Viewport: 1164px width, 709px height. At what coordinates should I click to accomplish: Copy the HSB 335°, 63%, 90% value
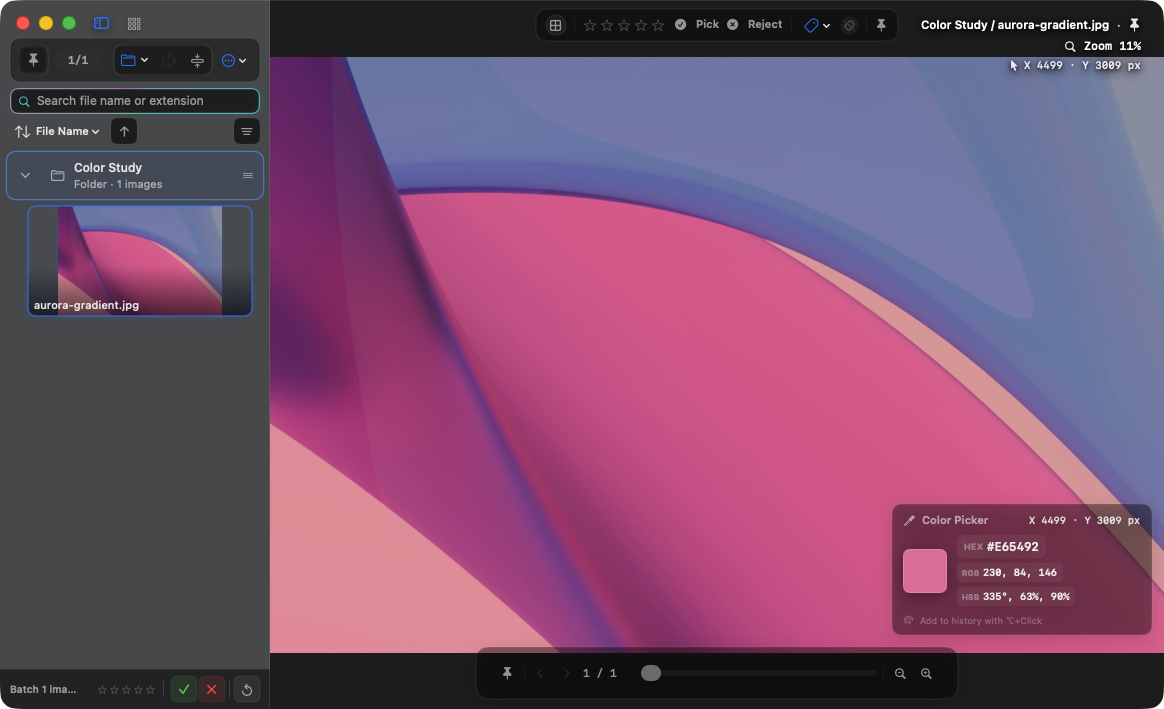click(1016, 596)
